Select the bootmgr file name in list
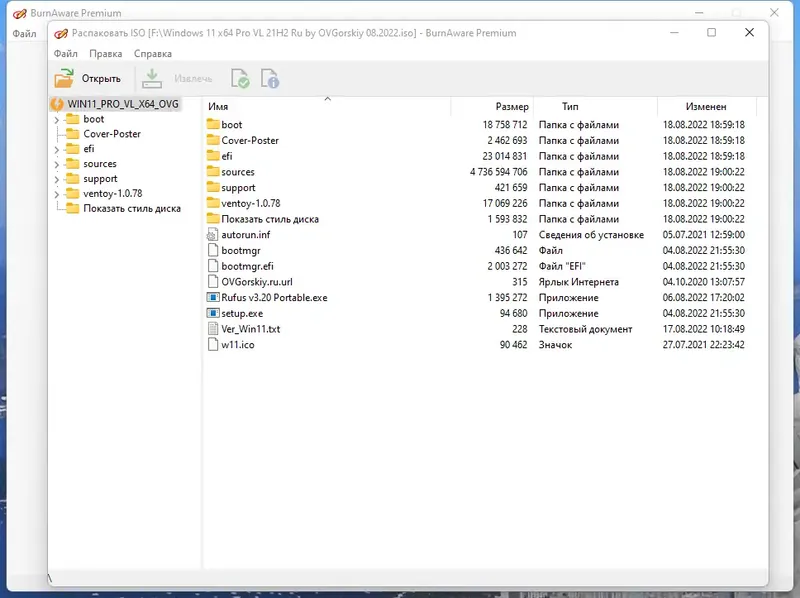This screenshot has height=598, width=800. coord(241,251)
